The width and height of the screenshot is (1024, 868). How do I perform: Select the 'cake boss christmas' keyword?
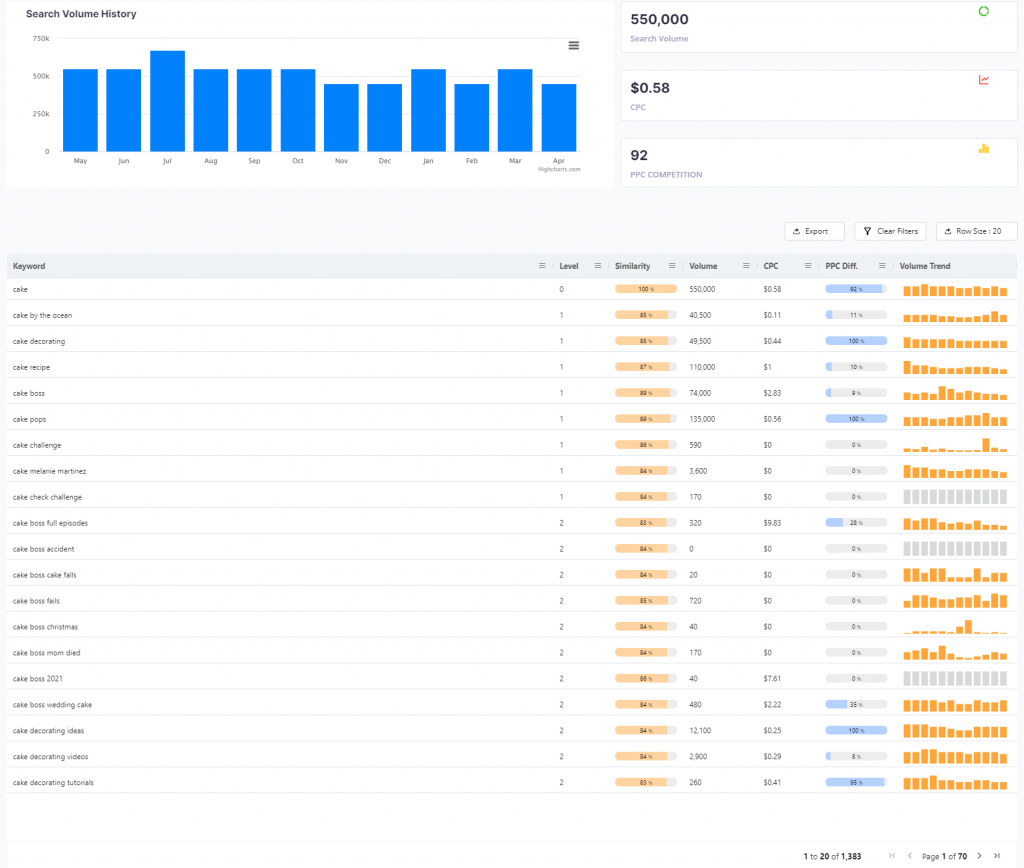[x=45, y=627]
